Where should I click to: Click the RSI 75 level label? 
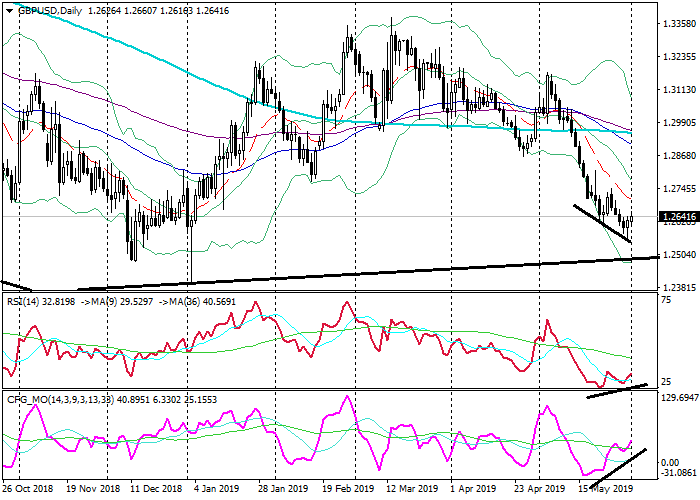click(x=666, y=299)
